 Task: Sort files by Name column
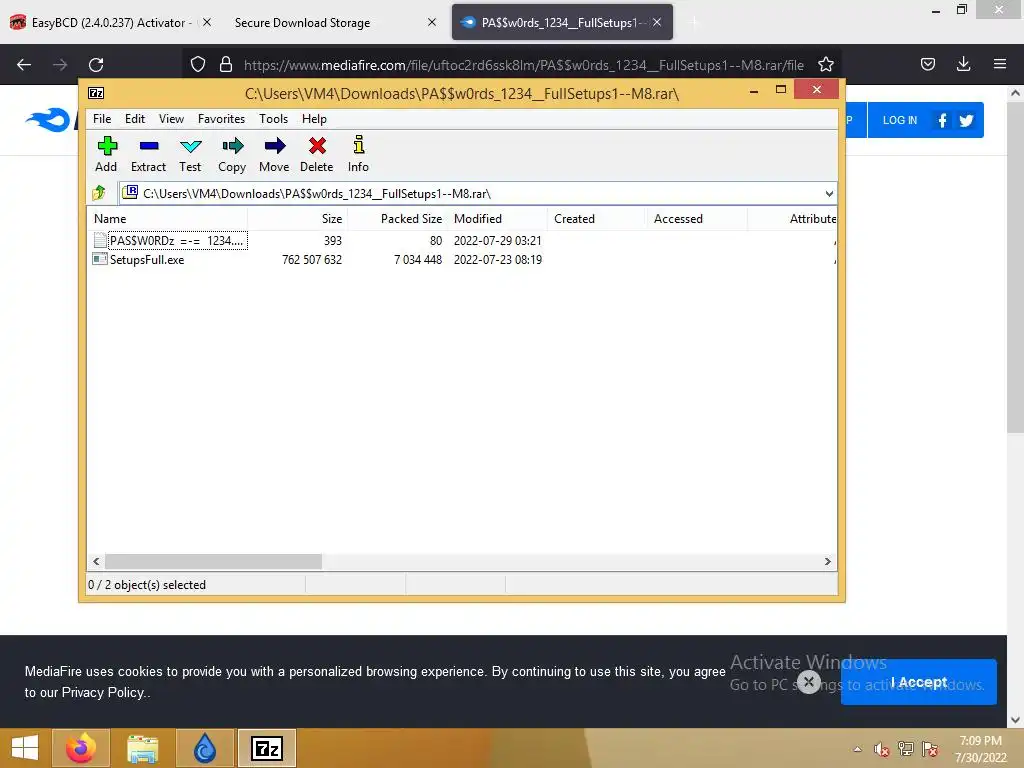click(x=167, y=219)
